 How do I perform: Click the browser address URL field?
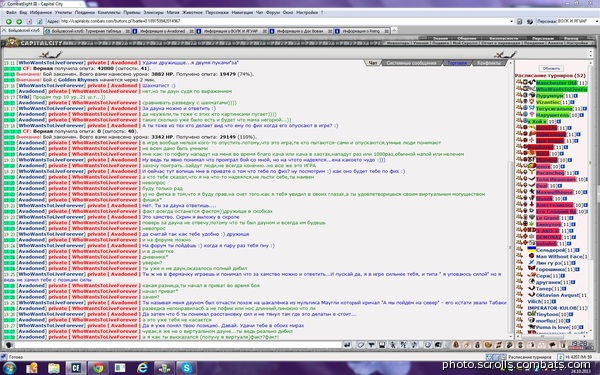(285, 21)
